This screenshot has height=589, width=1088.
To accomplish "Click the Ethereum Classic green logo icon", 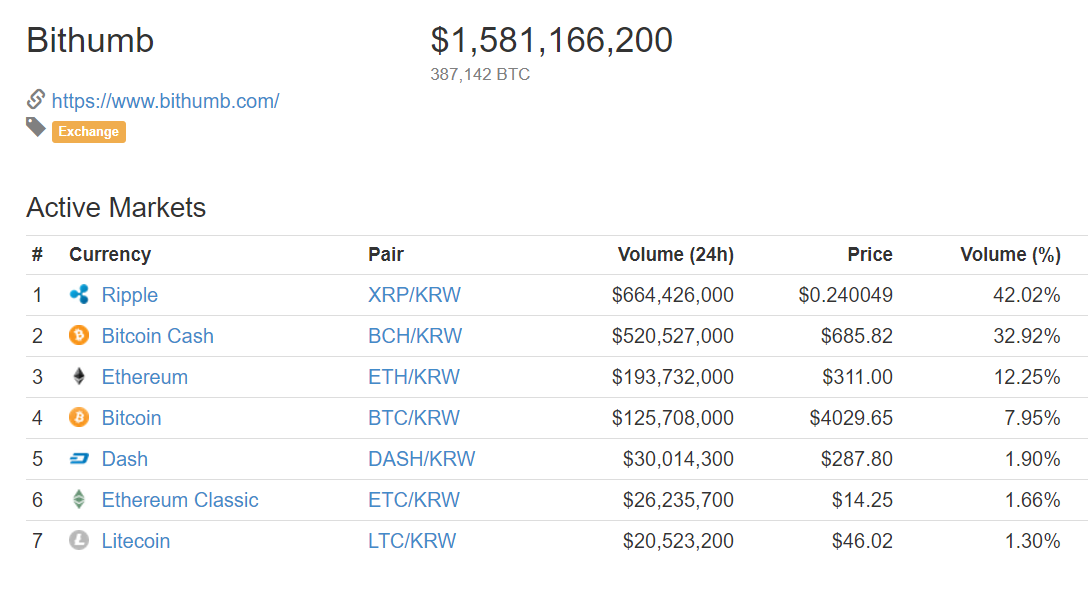I will pos(79,500).
